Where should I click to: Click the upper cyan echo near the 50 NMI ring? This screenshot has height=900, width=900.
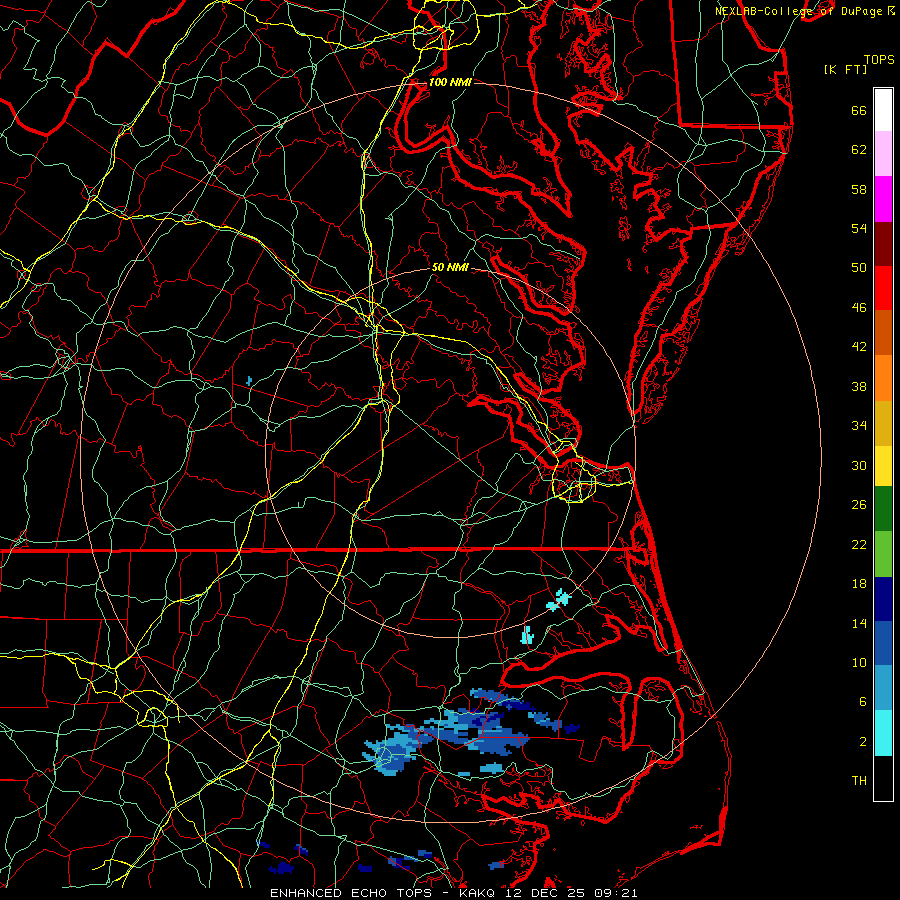(x=559, y=600)
